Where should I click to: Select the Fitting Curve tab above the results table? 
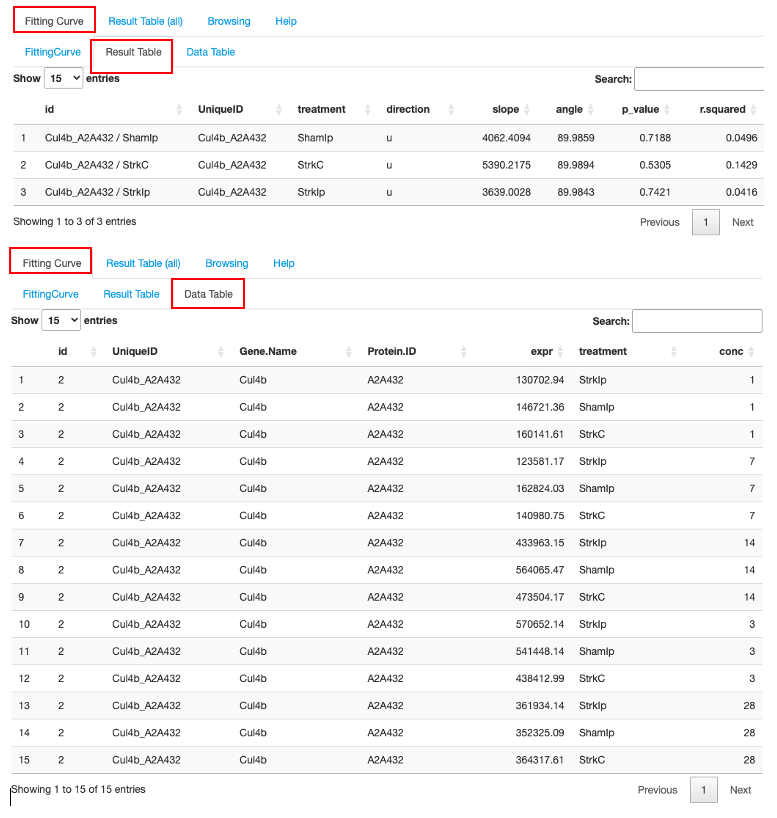coord(54,21)
